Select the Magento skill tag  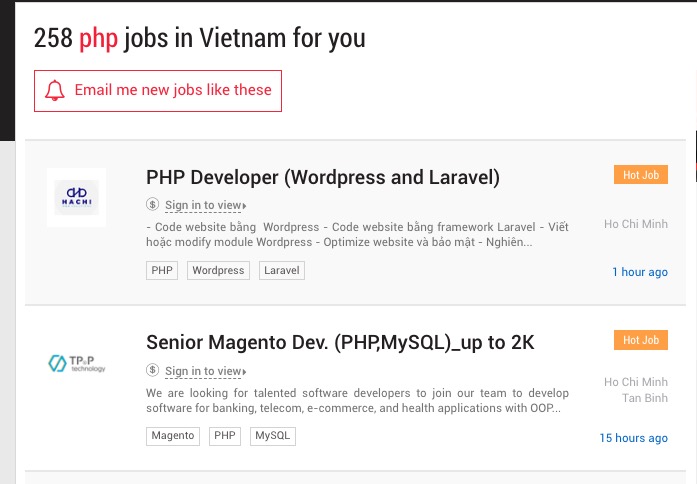coord(174,436)
